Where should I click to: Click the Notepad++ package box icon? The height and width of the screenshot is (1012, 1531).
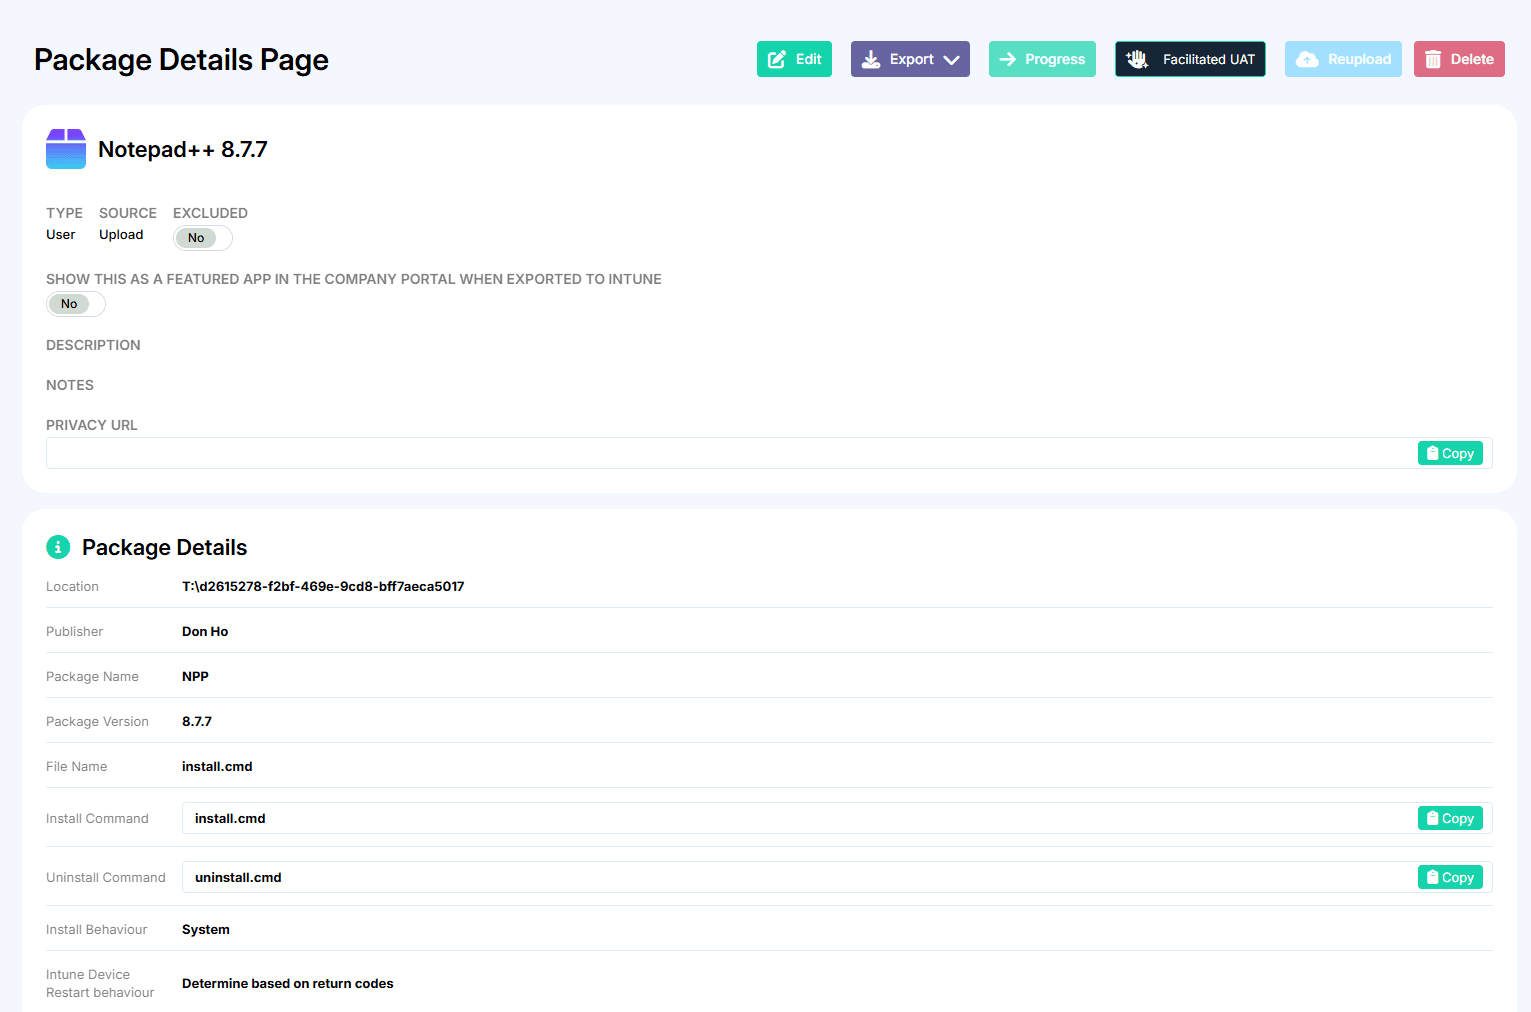pos(66,149)
